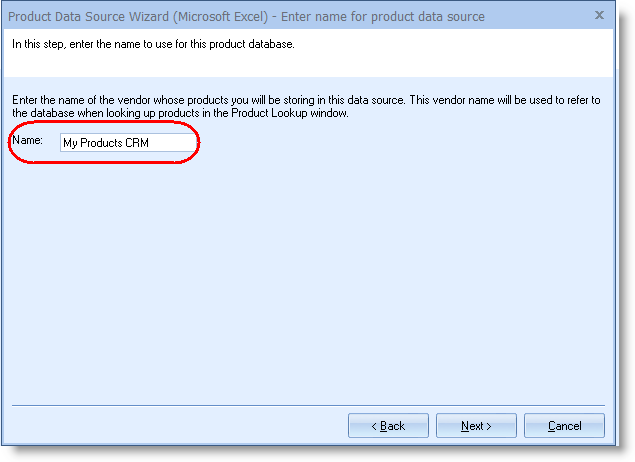Click the "Name:" label
Image resolution: width=635 pixels, height=462 pixels.
point(28,142)
